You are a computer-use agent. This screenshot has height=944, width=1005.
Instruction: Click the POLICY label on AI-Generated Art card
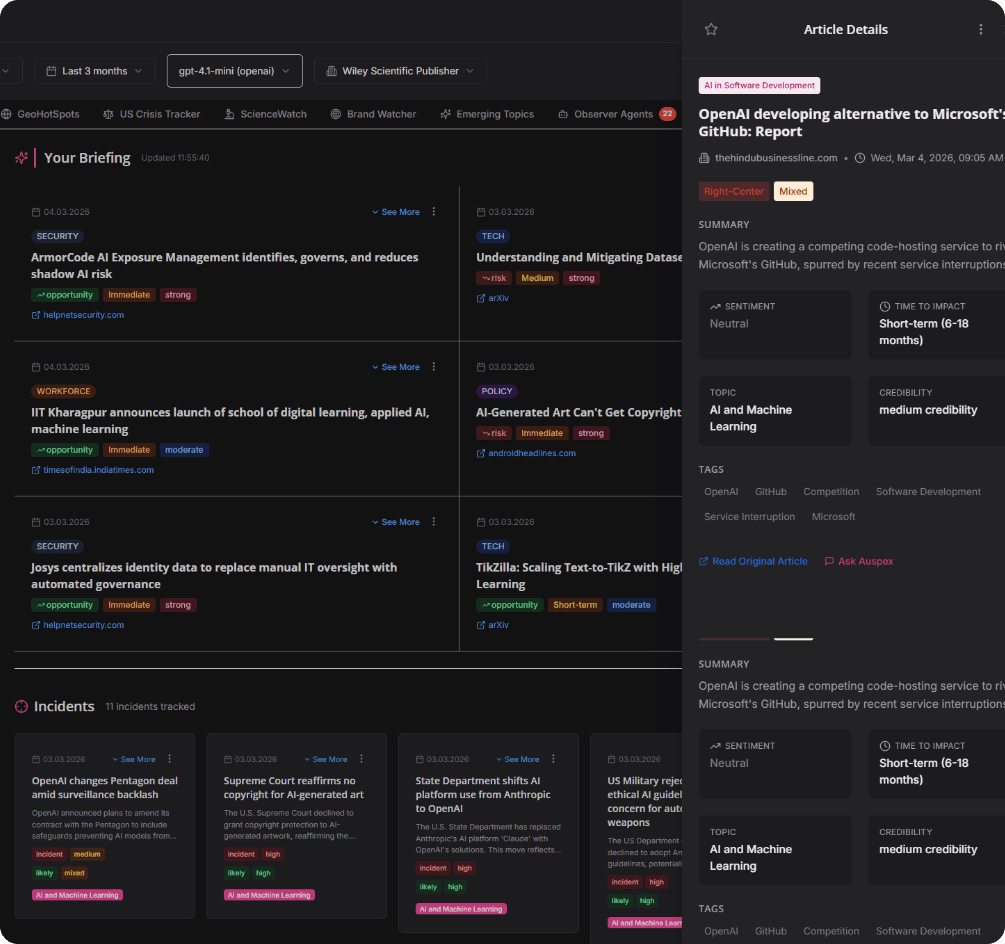click(497, 392)
